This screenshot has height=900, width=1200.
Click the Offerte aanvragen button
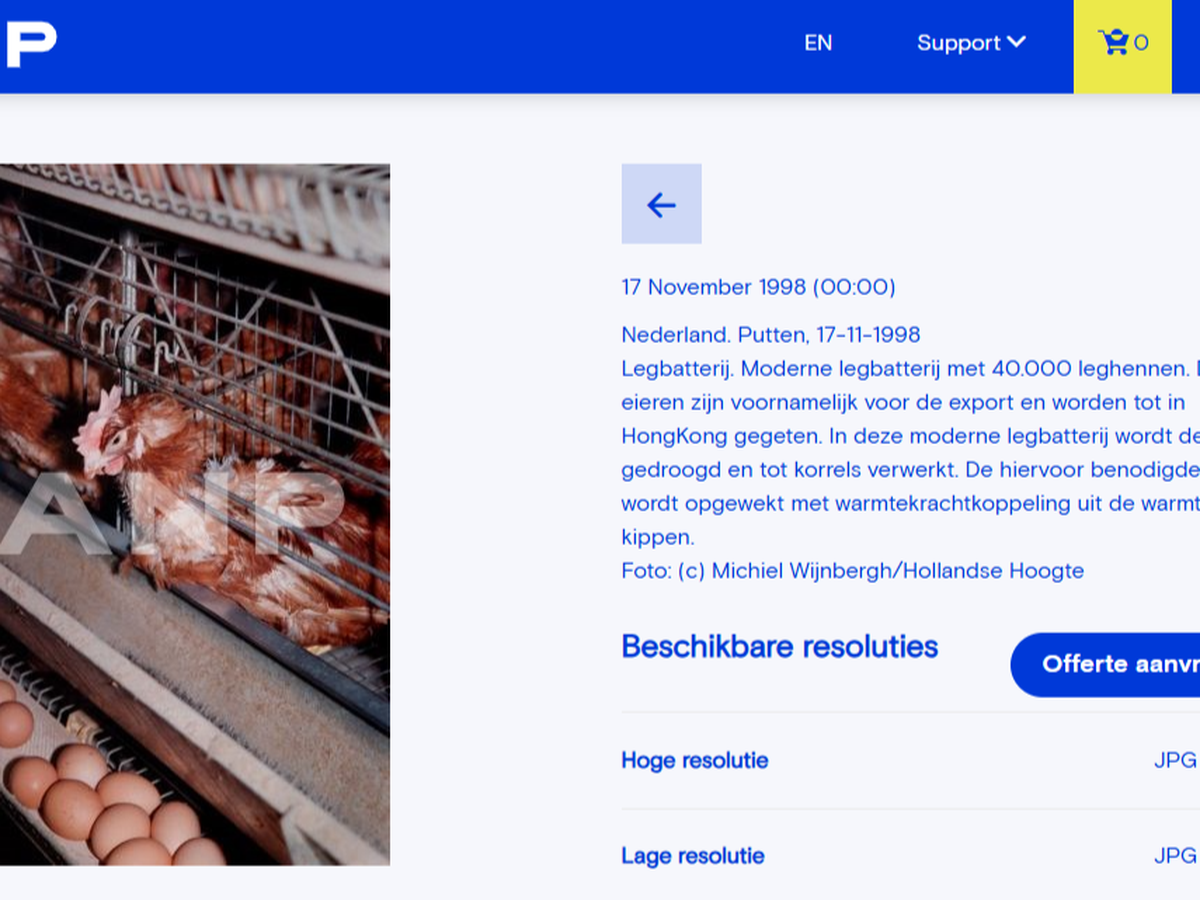pos(1105,664)
